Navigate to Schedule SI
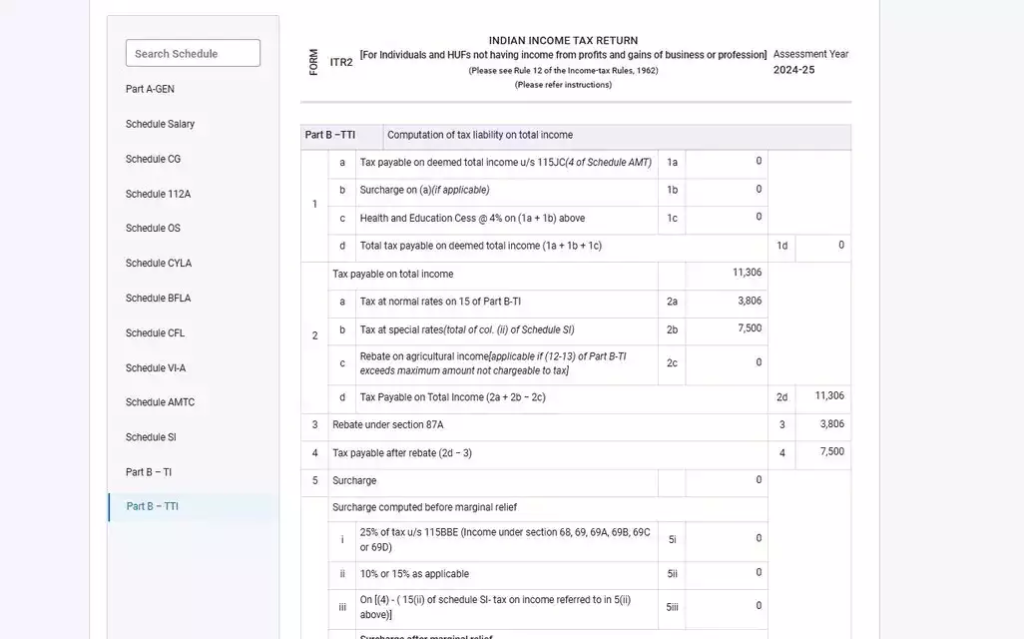The image size is (1024, 639). point(151,437)
